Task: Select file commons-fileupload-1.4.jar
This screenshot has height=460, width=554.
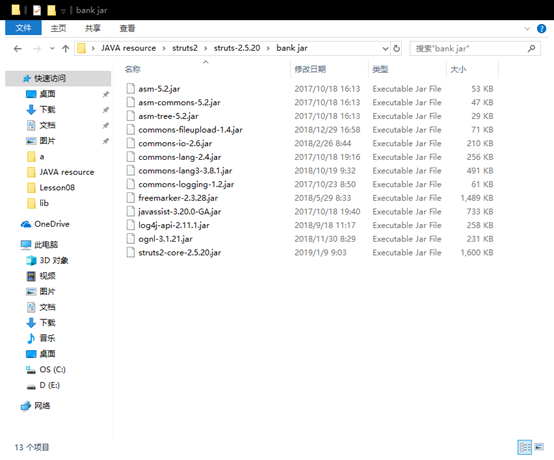Action: (190, 130)
